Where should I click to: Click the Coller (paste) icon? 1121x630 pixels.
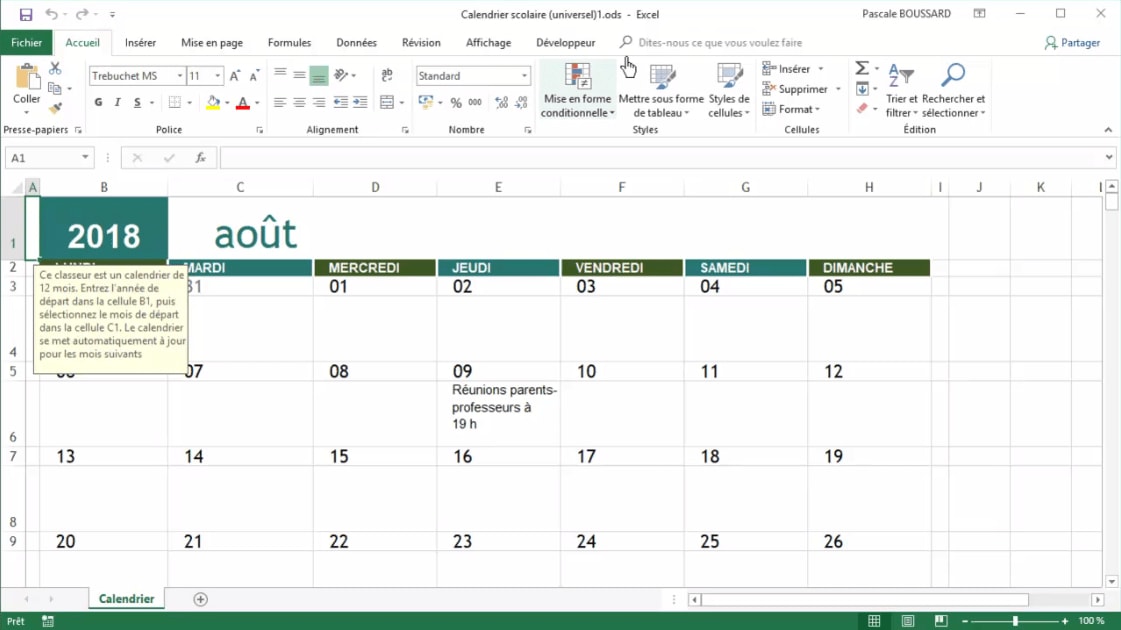[x=27, y=79]
